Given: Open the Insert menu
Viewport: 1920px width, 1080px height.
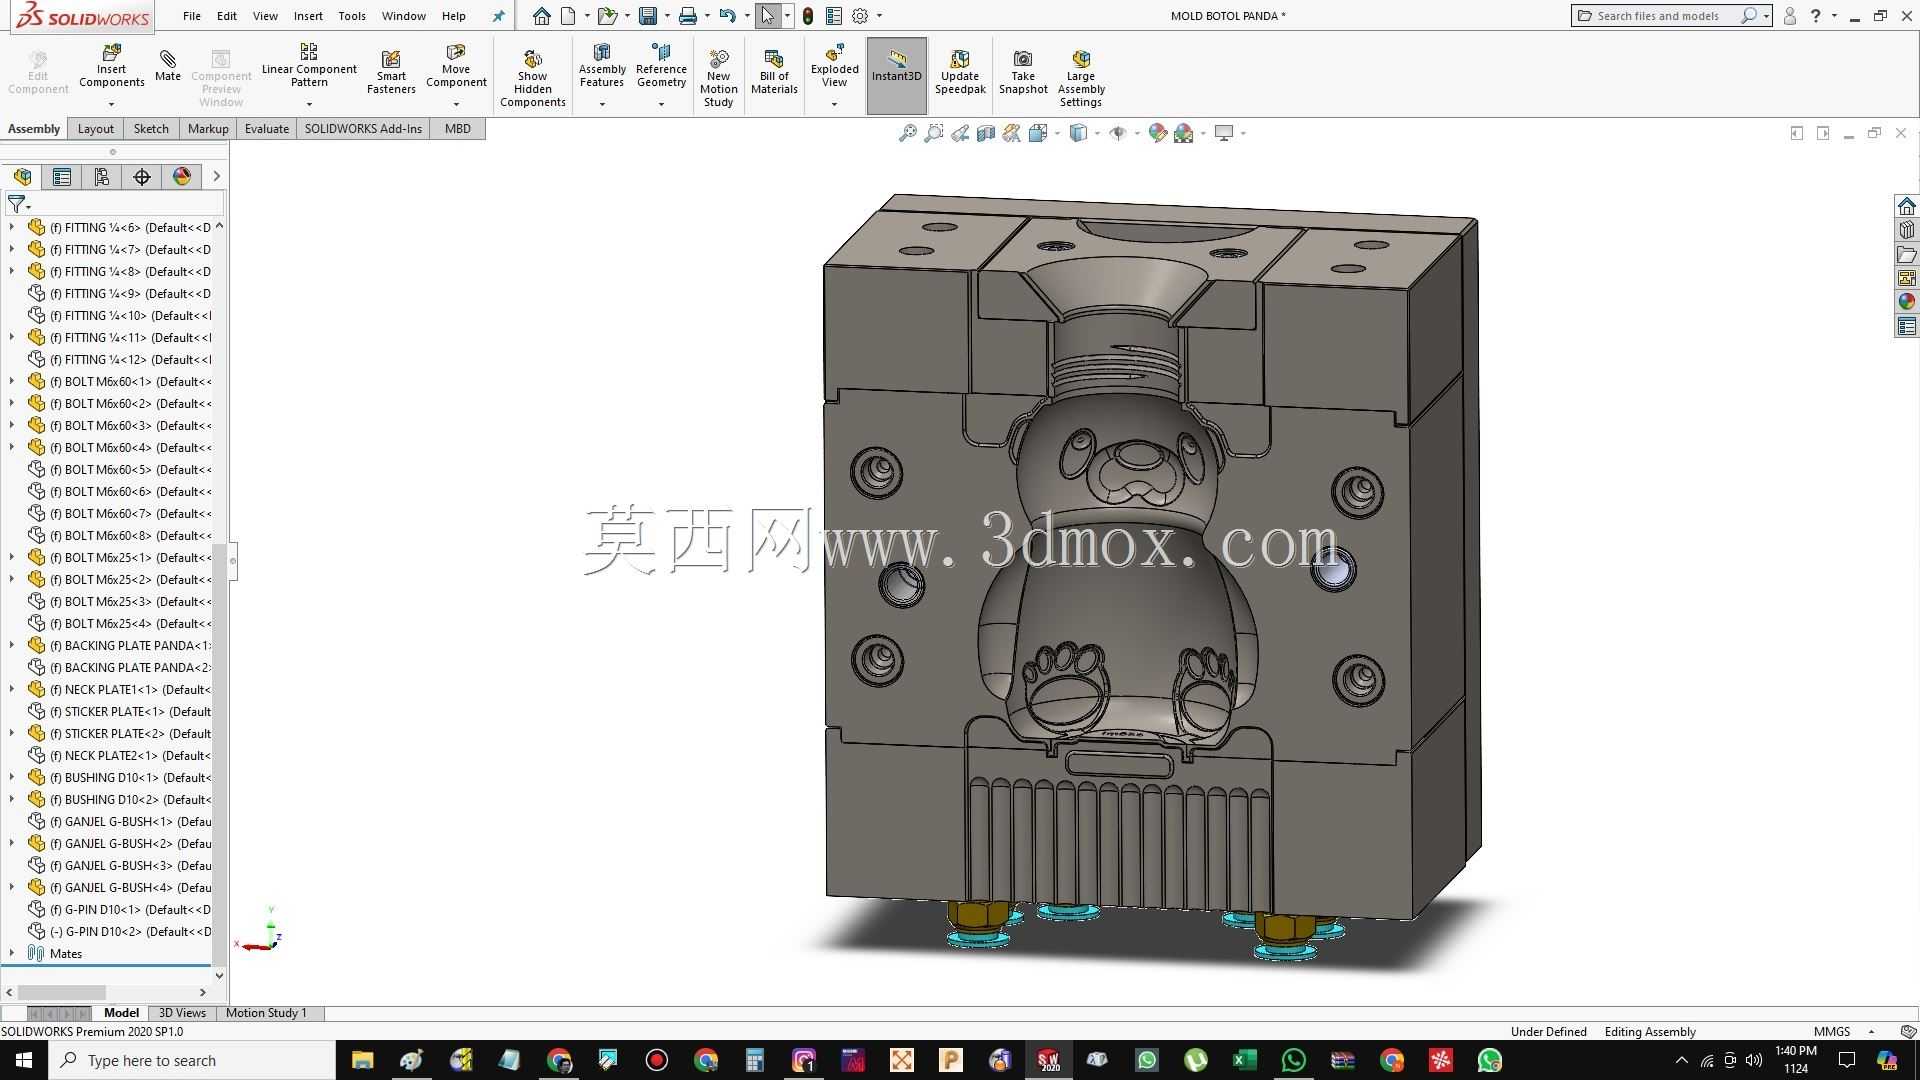Looking at the screenshot, I should [x=308, y=16].
